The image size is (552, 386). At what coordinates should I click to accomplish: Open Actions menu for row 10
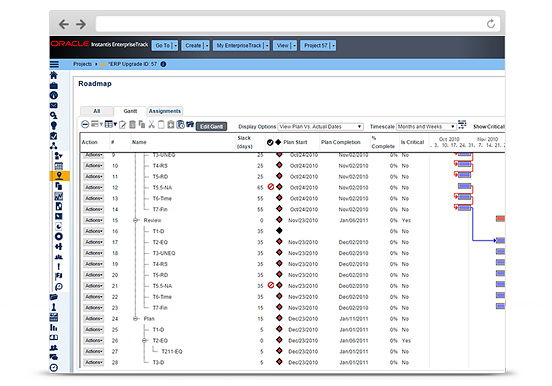pyautogui.click(x=94, y=166)
